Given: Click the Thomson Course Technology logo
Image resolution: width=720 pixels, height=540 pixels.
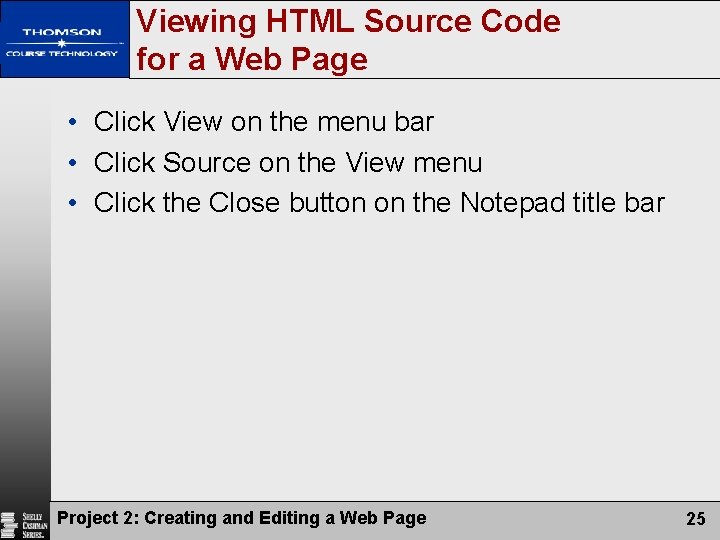Looking at the screenshot, I should (64, 39).
